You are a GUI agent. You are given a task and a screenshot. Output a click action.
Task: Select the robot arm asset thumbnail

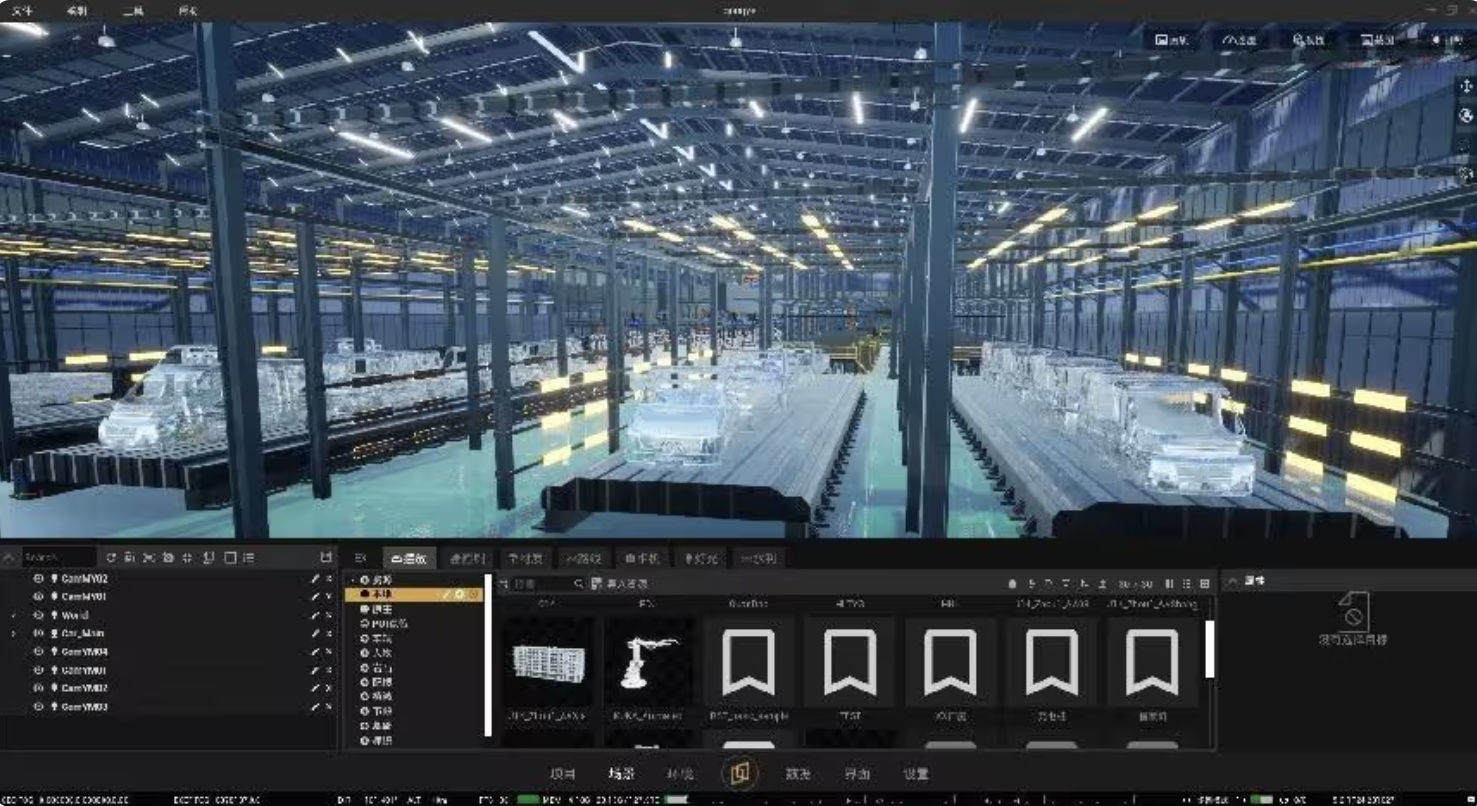click(649, 662)
